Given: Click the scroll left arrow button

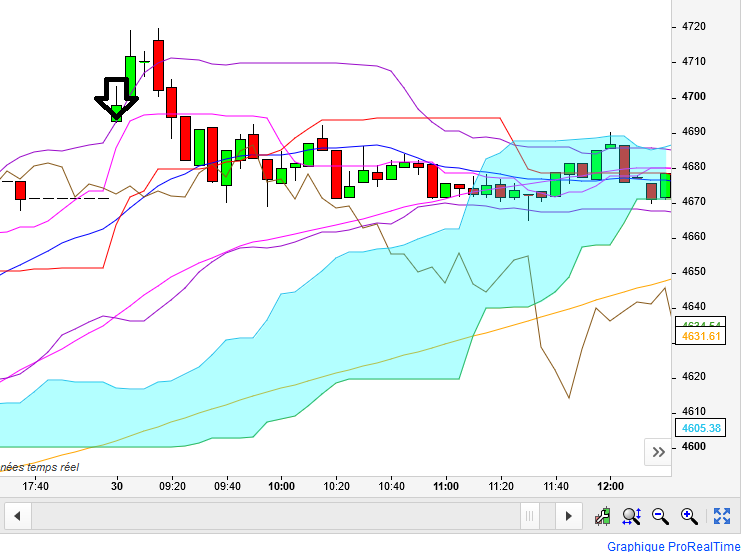Looking at the screenshot, I should 18,516.
